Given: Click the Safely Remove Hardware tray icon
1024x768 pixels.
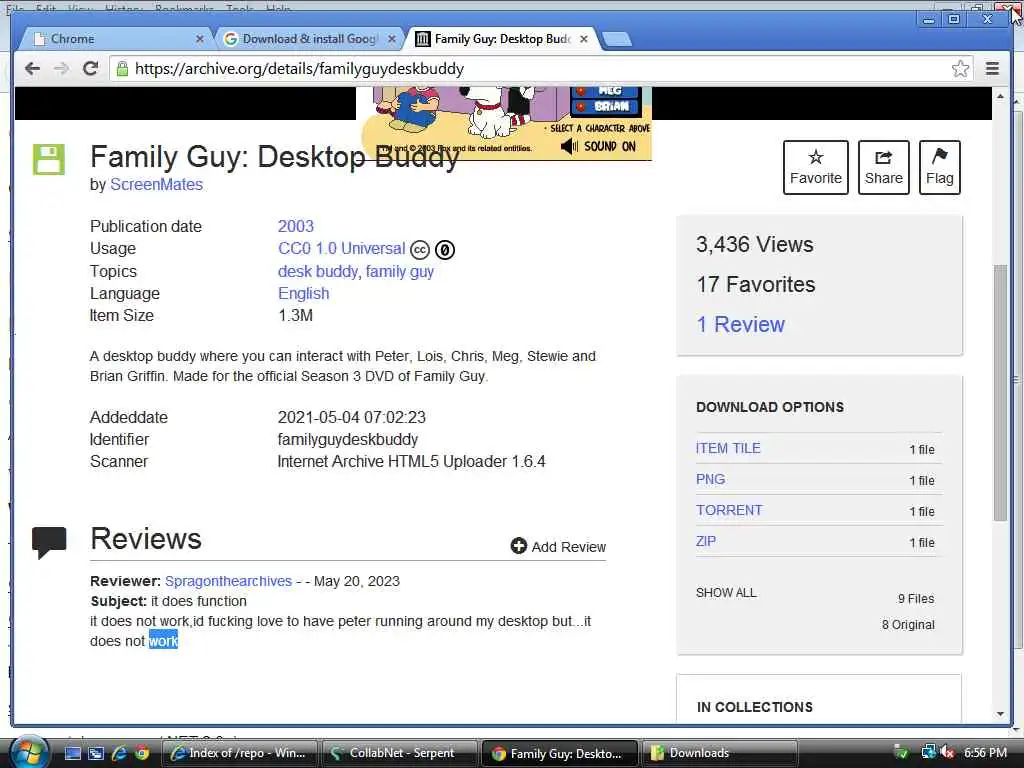Looking at the screenshot, I should pyautogui.click(x=901, y=753).
